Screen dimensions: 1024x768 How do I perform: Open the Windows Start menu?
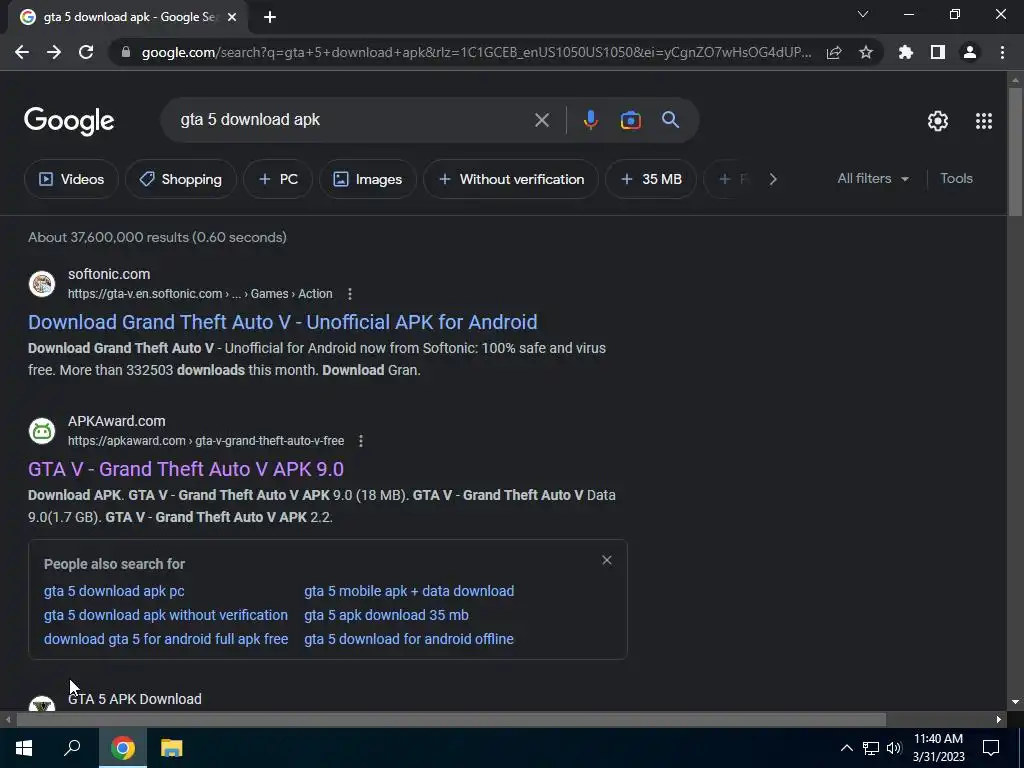[24, 748]
